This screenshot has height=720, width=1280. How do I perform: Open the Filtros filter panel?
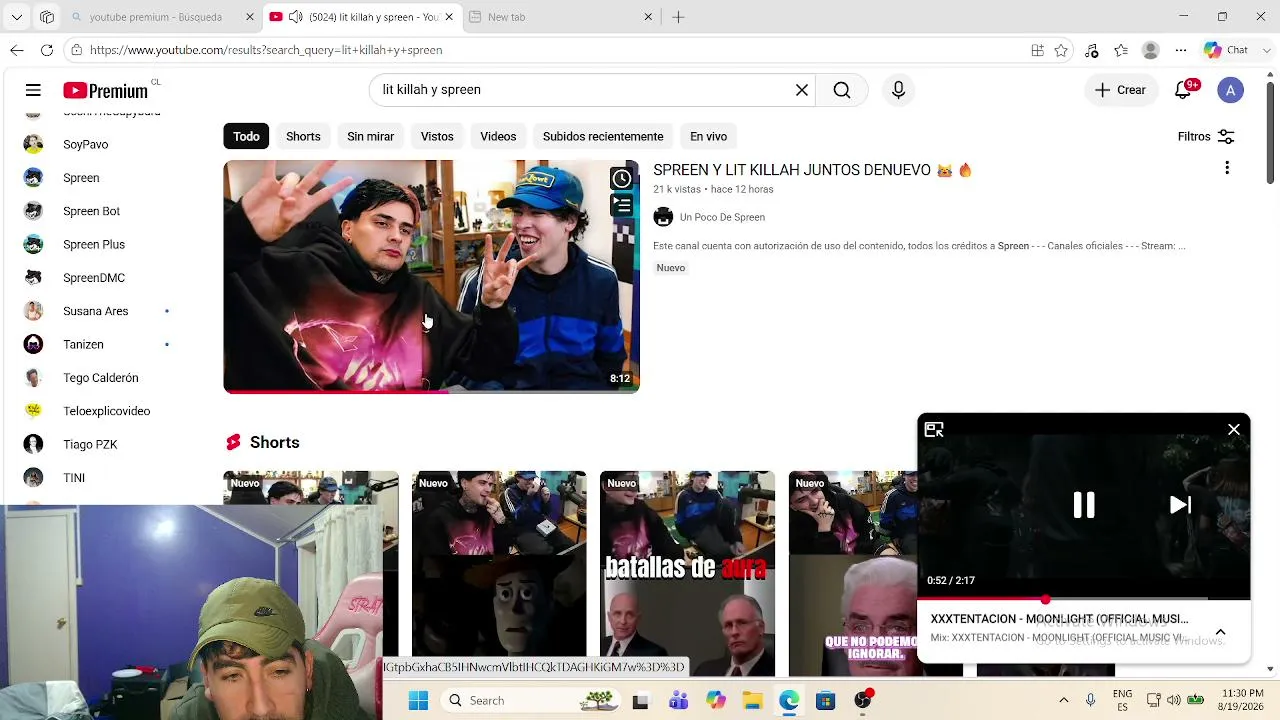pyautogui.click(x=1206, y=137)
